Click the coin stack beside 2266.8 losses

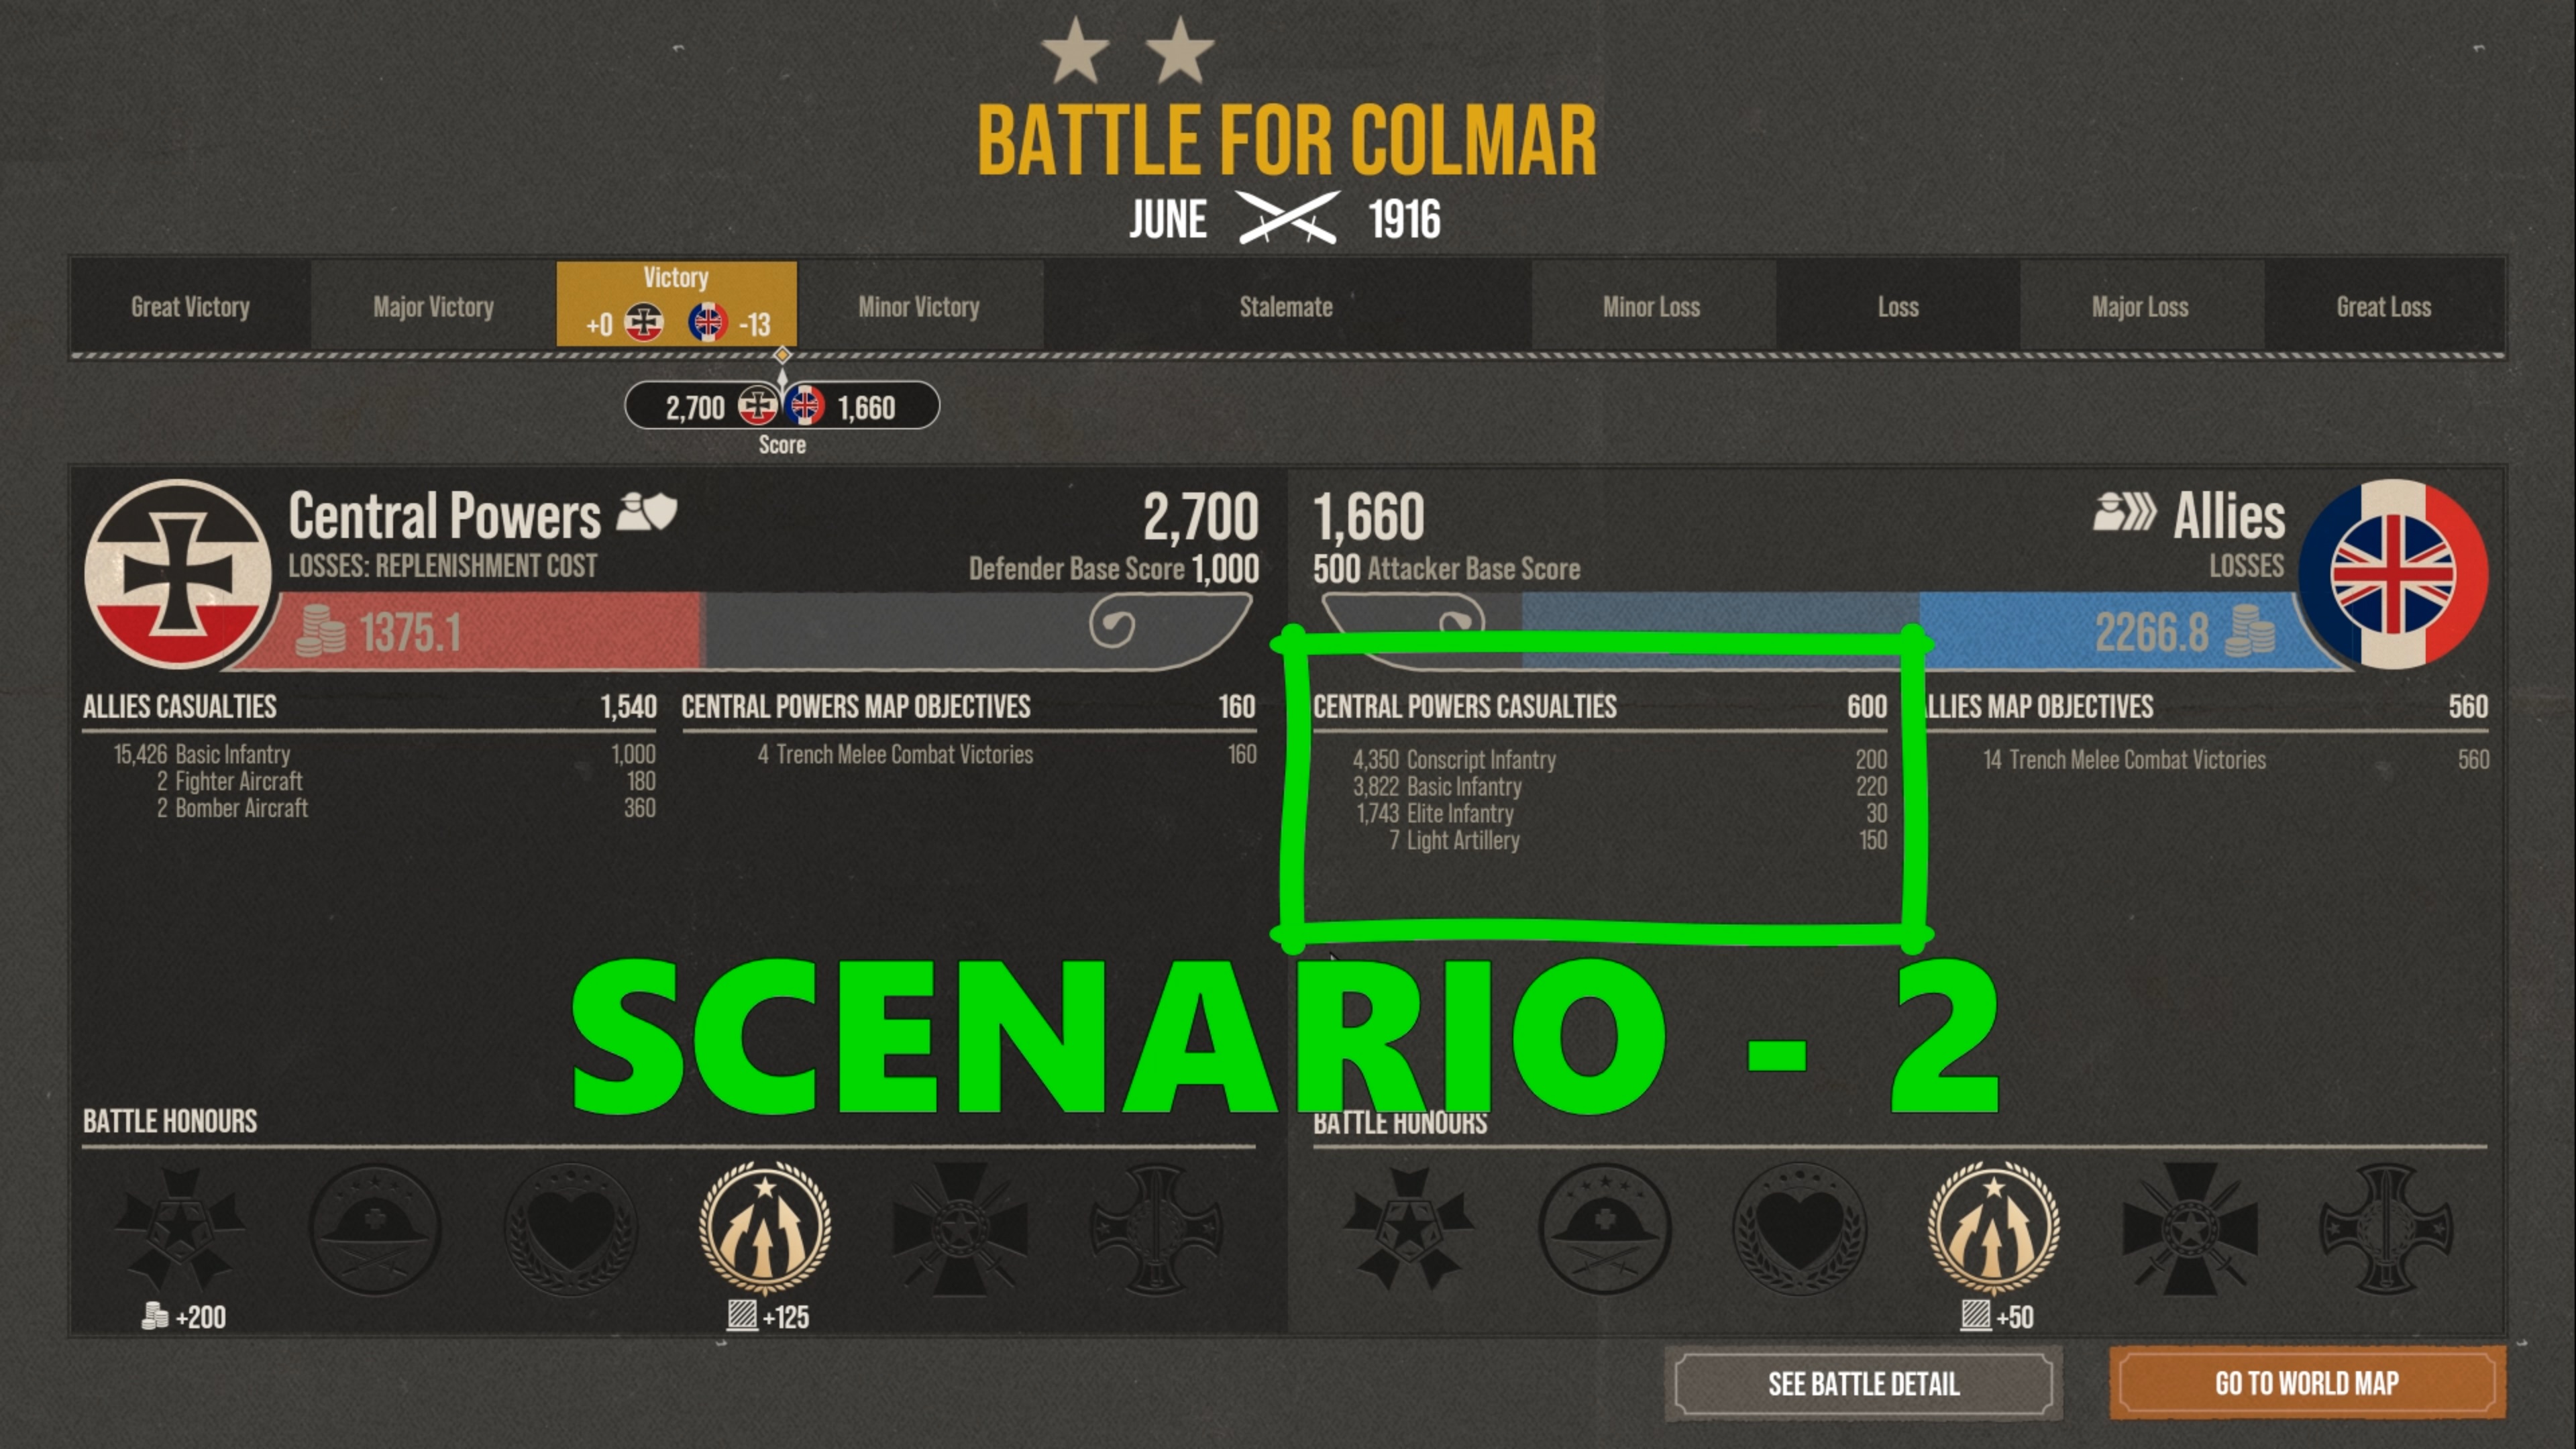pyautogui.click(x=2249, y=631)
